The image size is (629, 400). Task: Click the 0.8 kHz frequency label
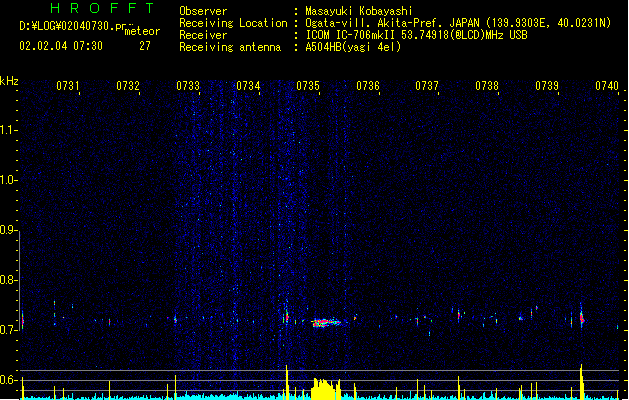coord(8,280)
